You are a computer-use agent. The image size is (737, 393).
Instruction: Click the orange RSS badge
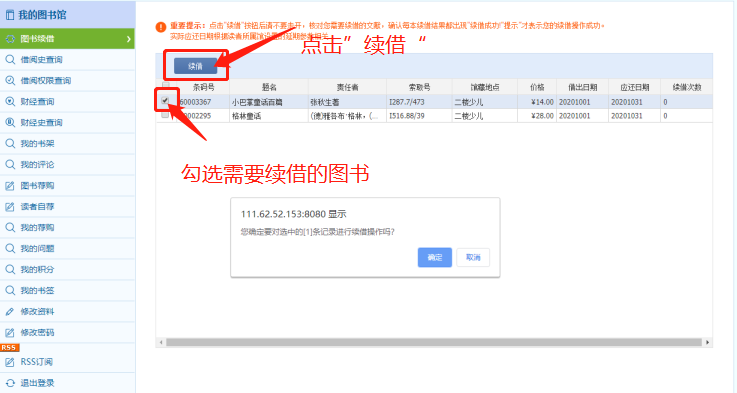(9, 347)
